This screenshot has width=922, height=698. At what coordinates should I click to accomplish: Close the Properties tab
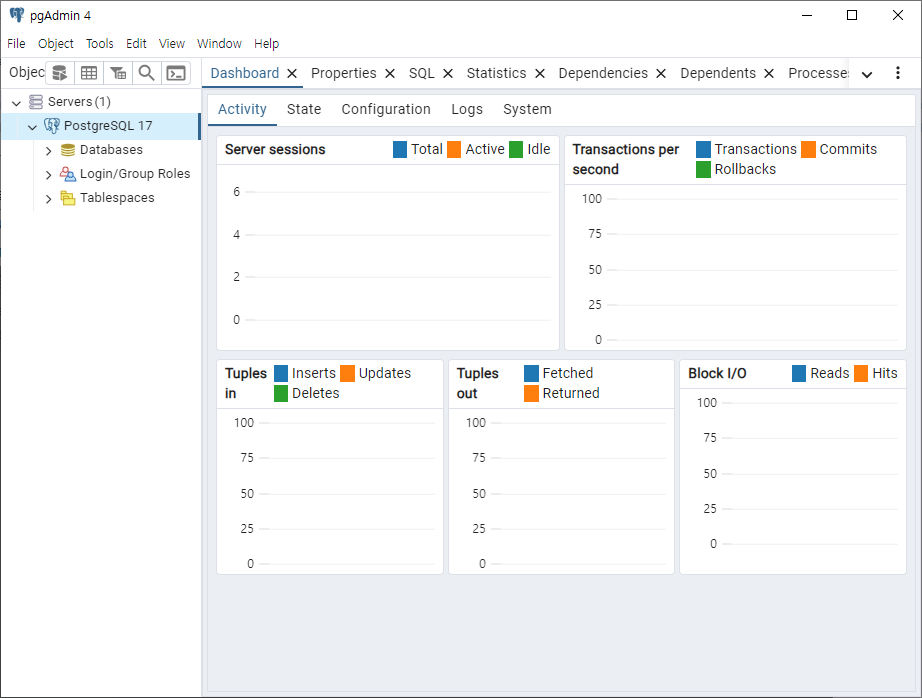click(x=390, y=74)
